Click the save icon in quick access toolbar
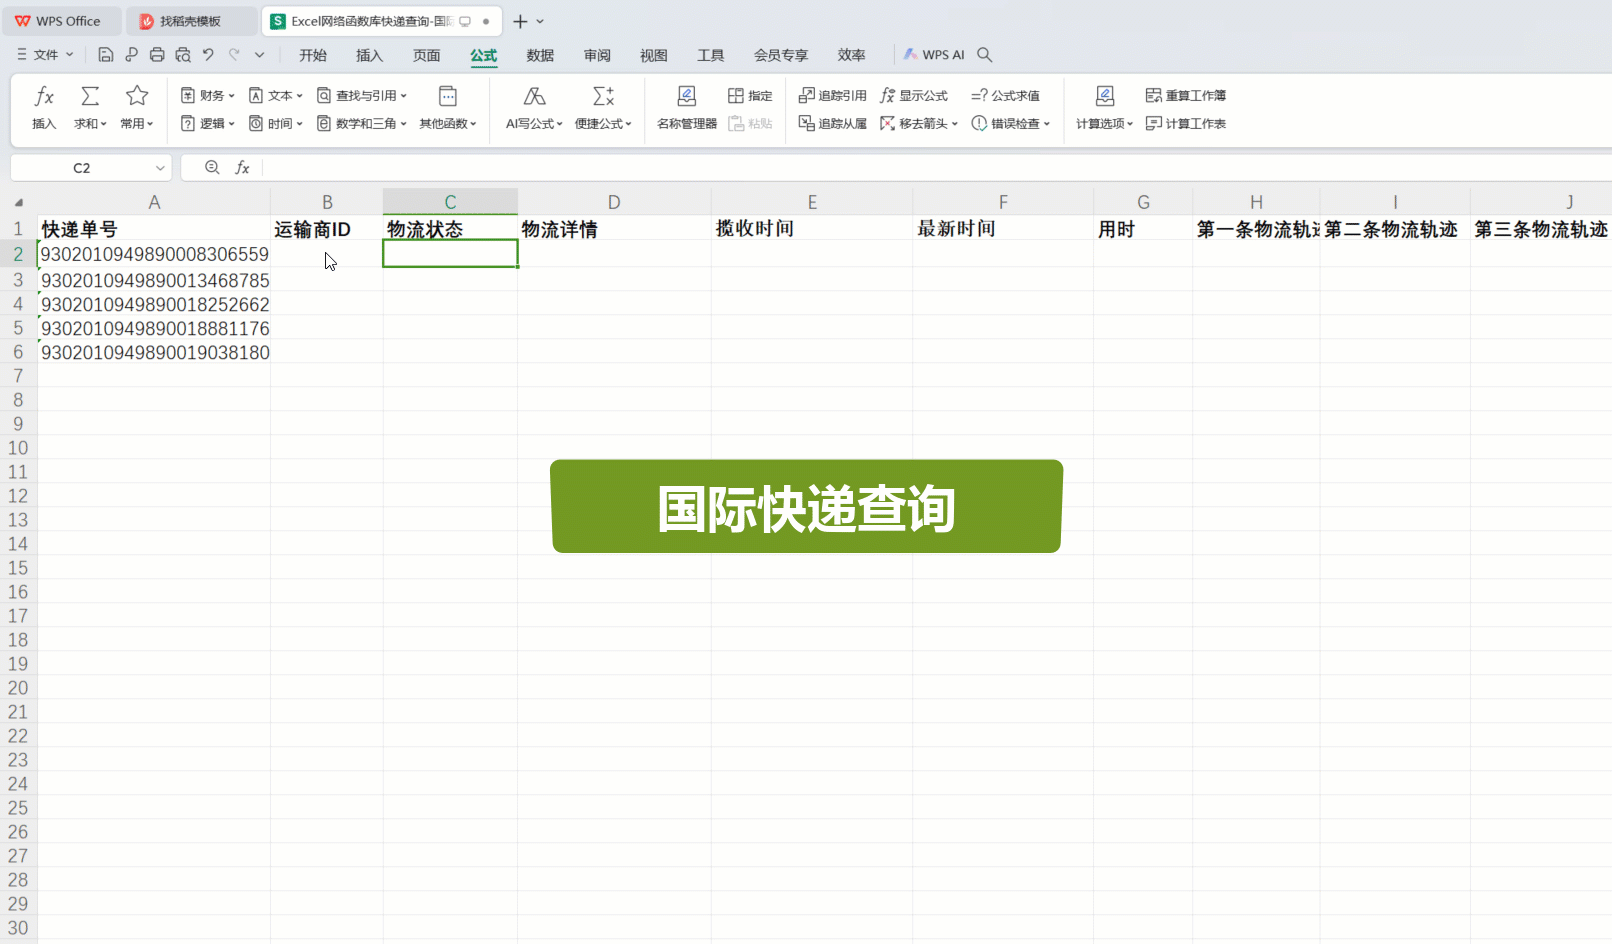 pyautogui.click(x=106, y=55)
